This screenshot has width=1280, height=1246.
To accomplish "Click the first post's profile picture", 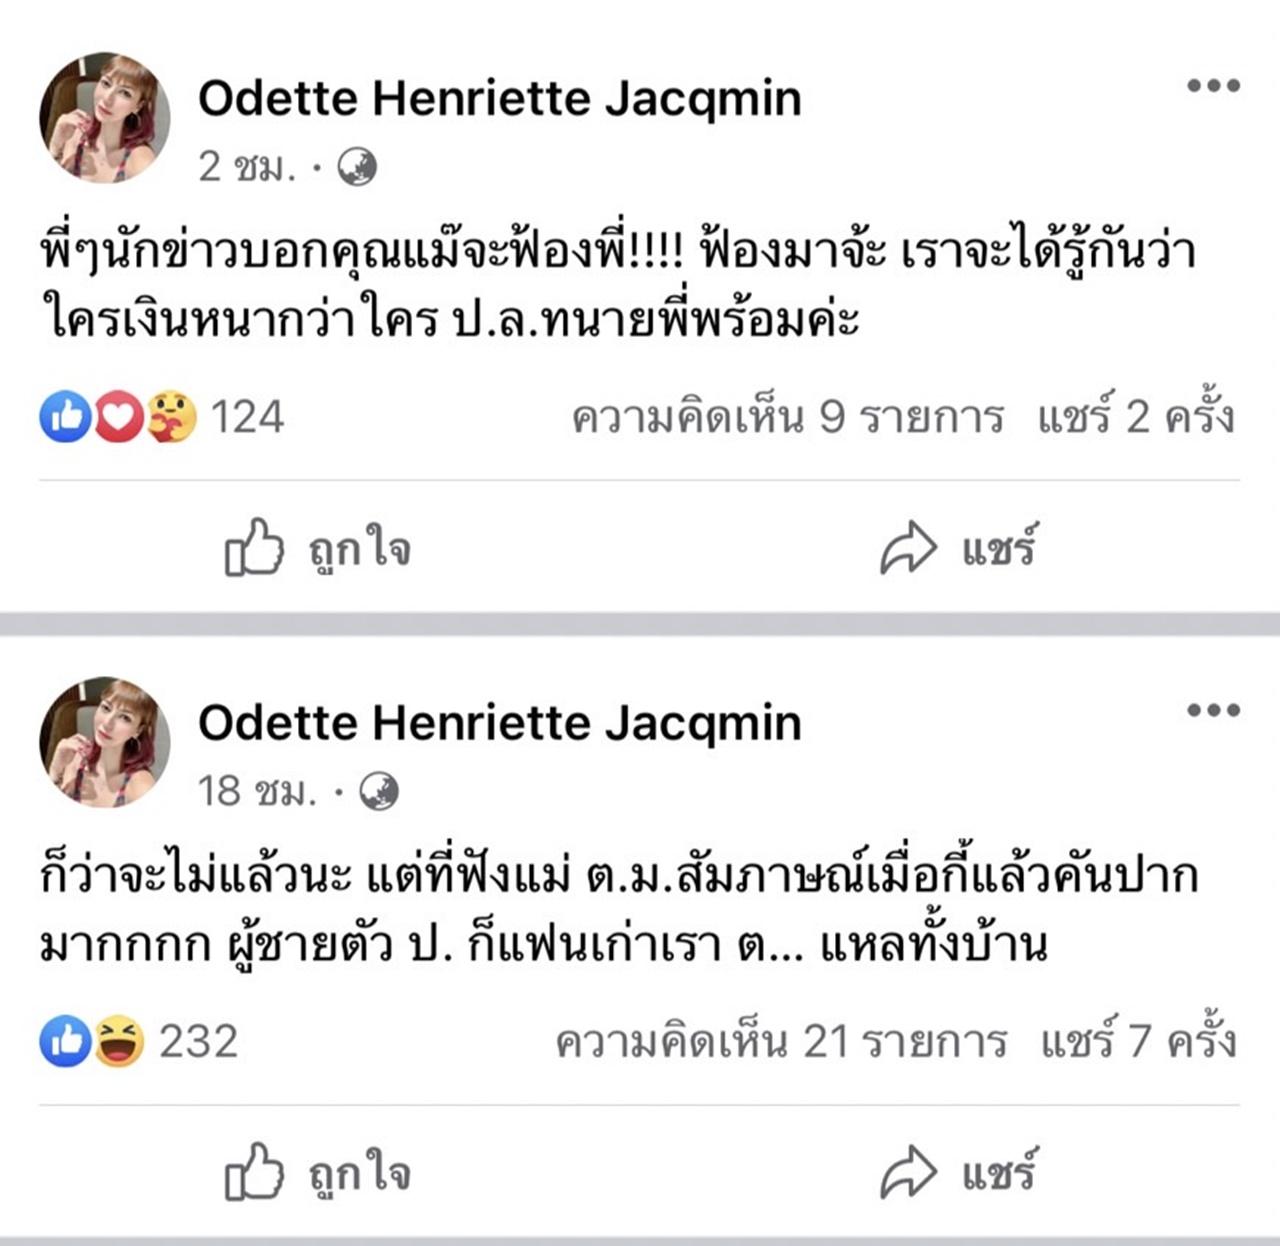I will [104, 118].
